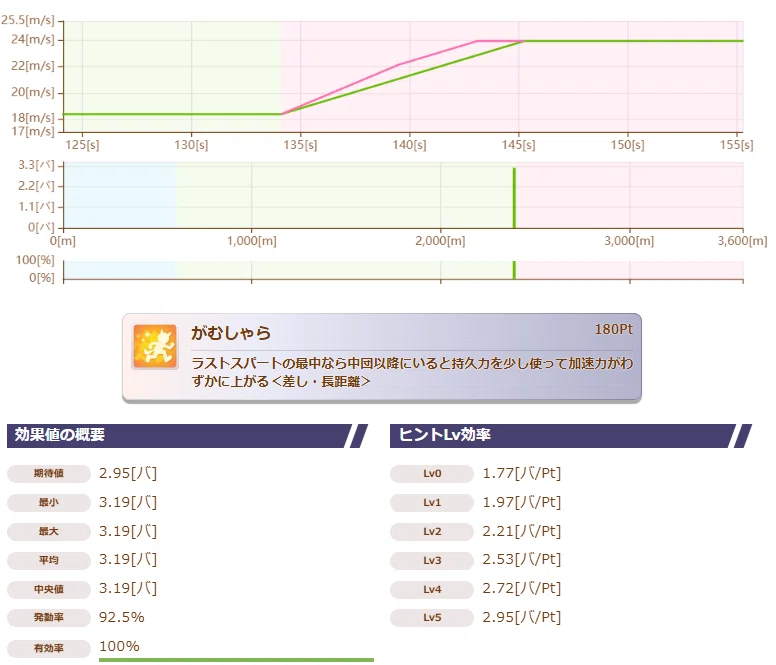Select the がむしゃら skill name
Image resolution: width=776 pixels, height=665 pixels.
click(x=231, y=332)
